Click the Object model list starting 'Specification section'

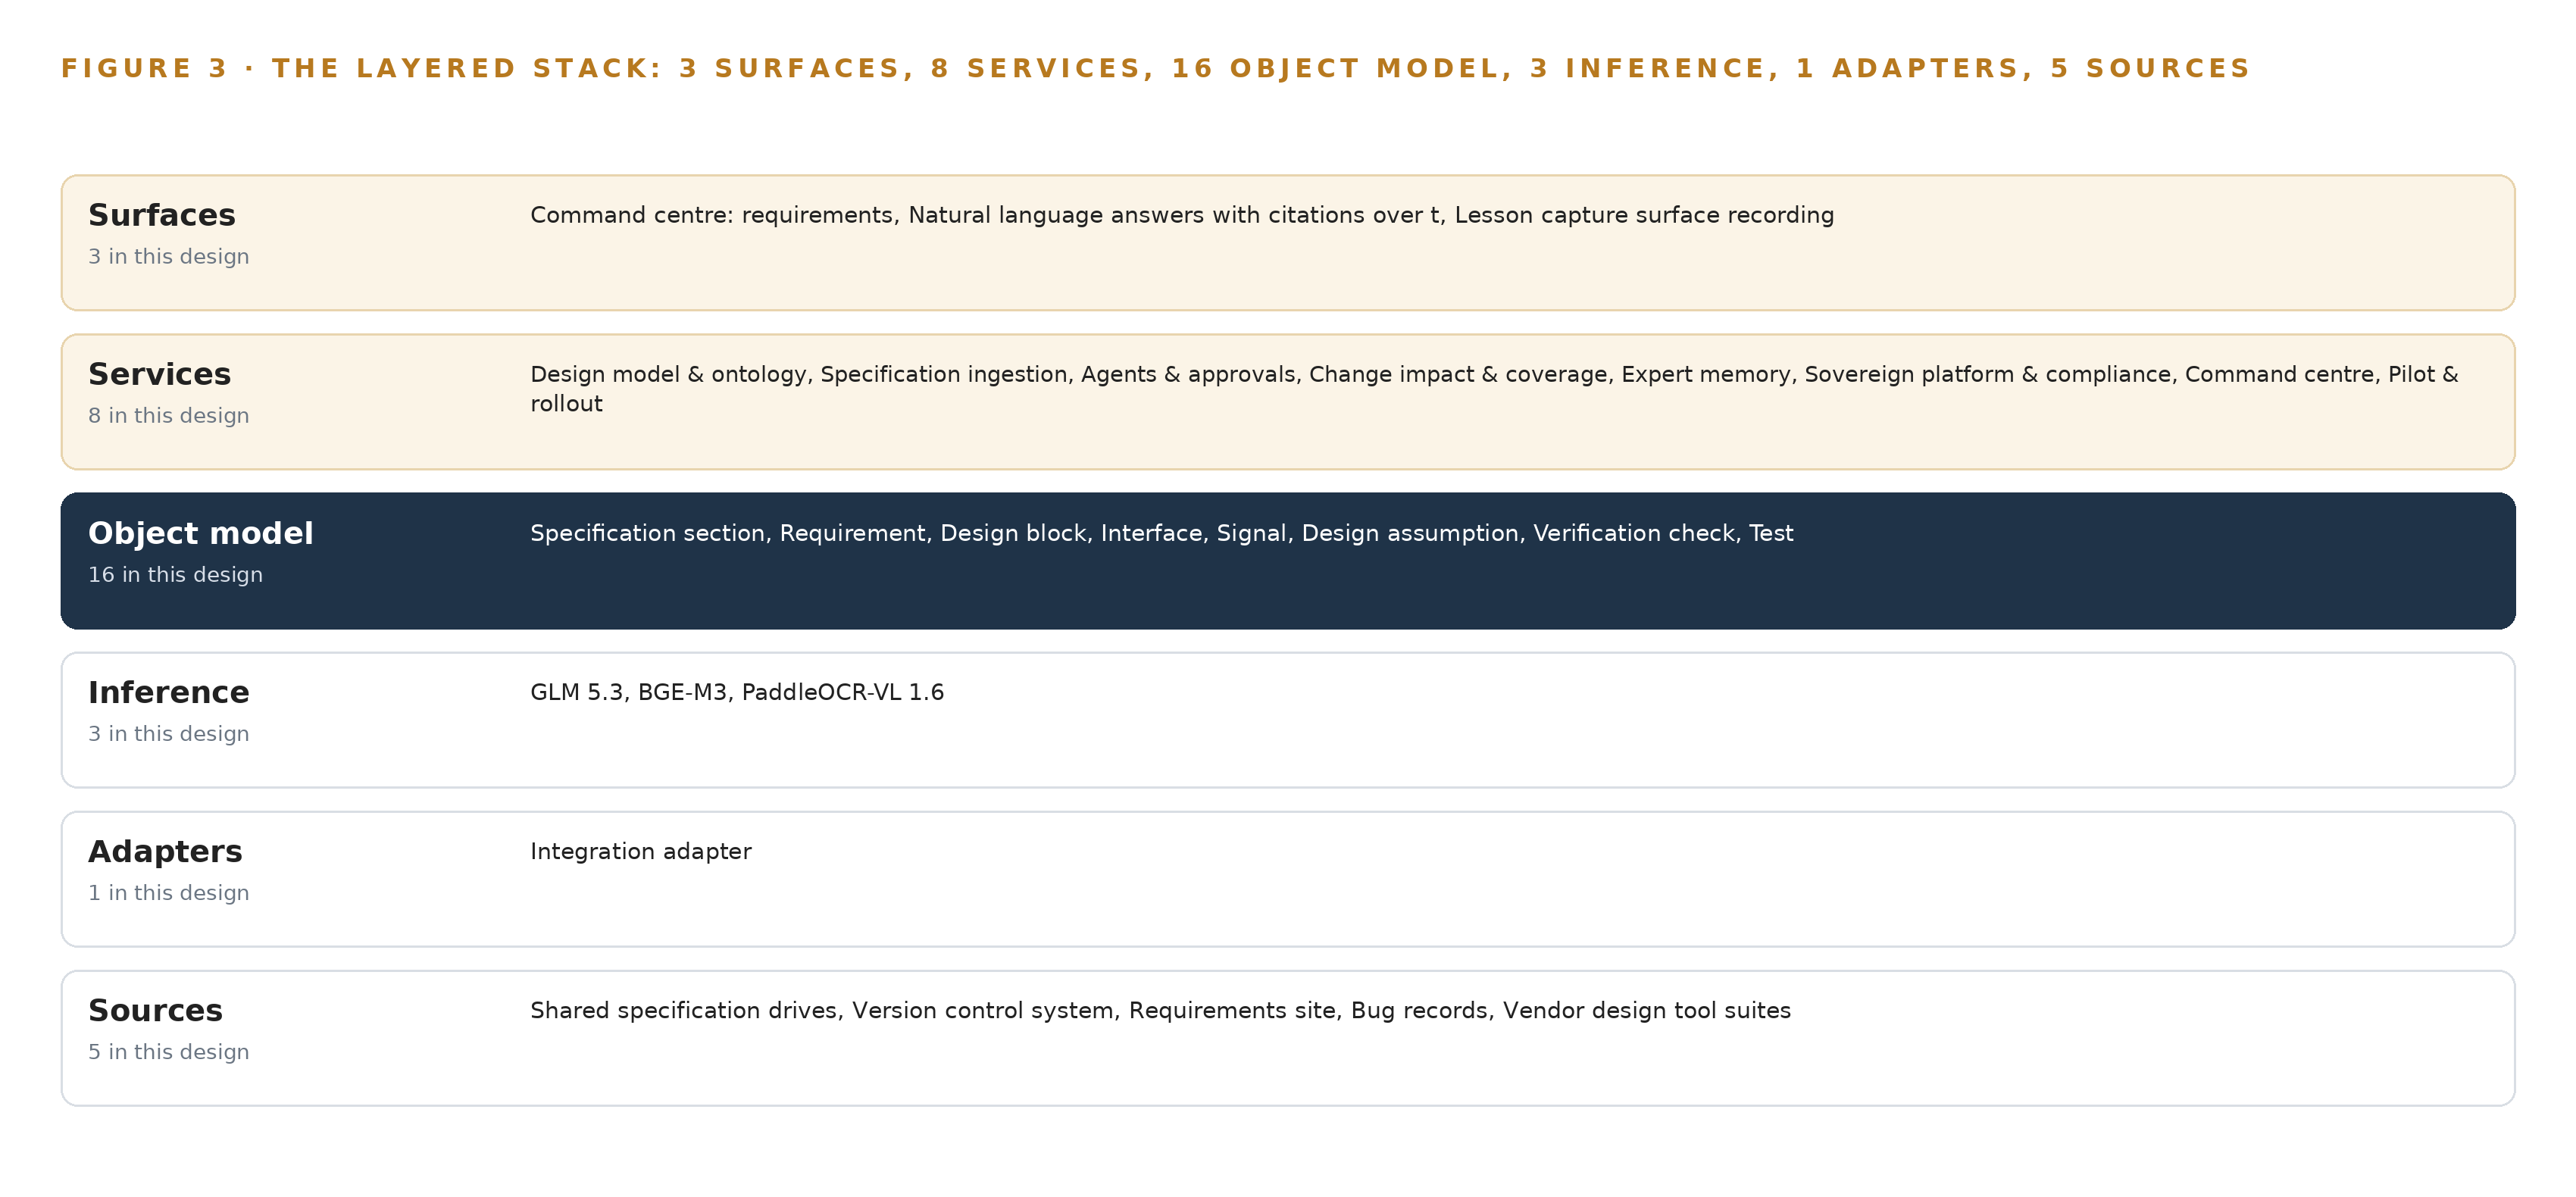click(x=1162, y=533)
